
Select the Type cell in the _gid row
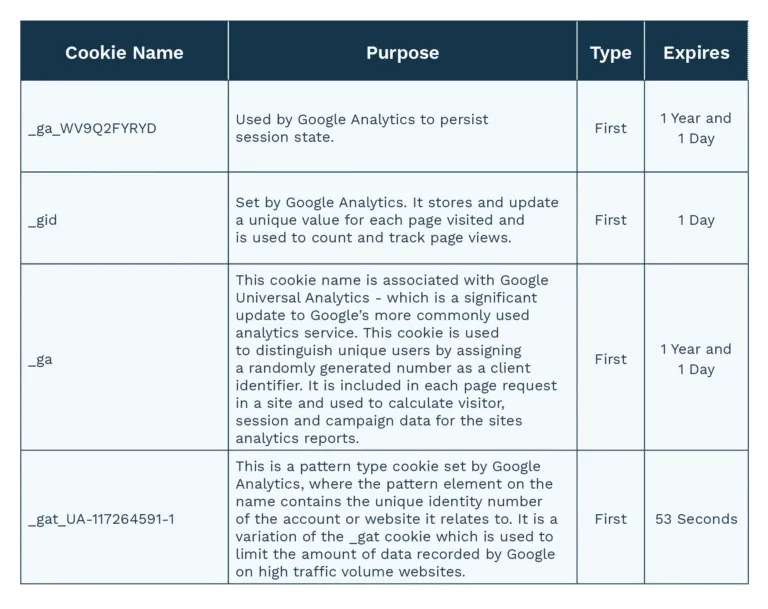pyautogui.click(x=610, y=220)
